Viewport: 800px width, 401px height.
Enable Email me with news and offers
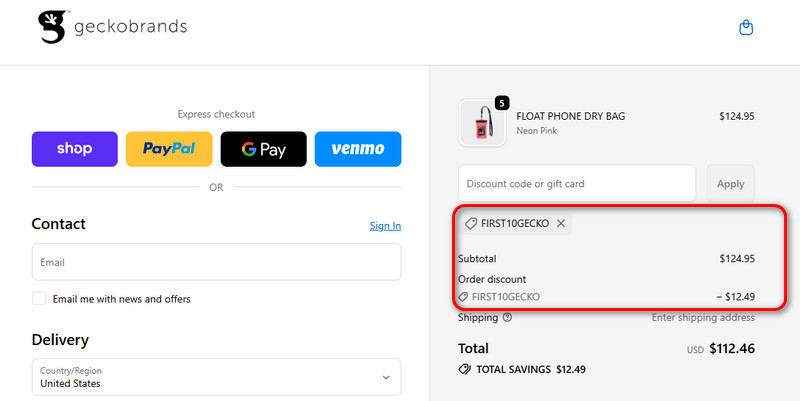click(39, 298)
